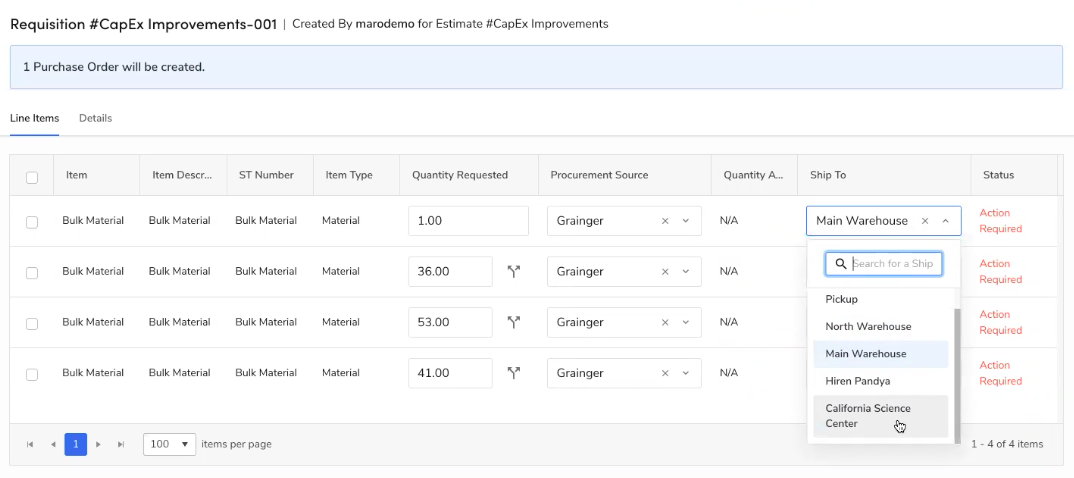Screen dimensions: 1074x478
Task: Click page 1 pagination button
Action: (x=75, y=444)
